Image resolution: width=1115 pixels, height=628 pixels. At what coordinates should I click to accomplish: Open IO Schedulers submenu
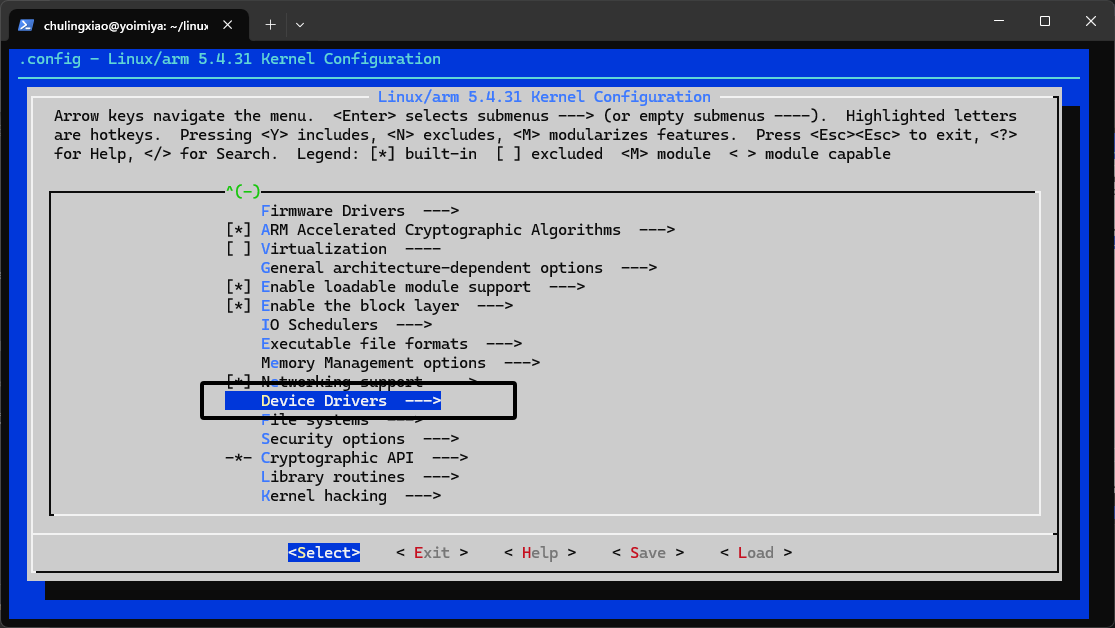[x=346, y=325]
